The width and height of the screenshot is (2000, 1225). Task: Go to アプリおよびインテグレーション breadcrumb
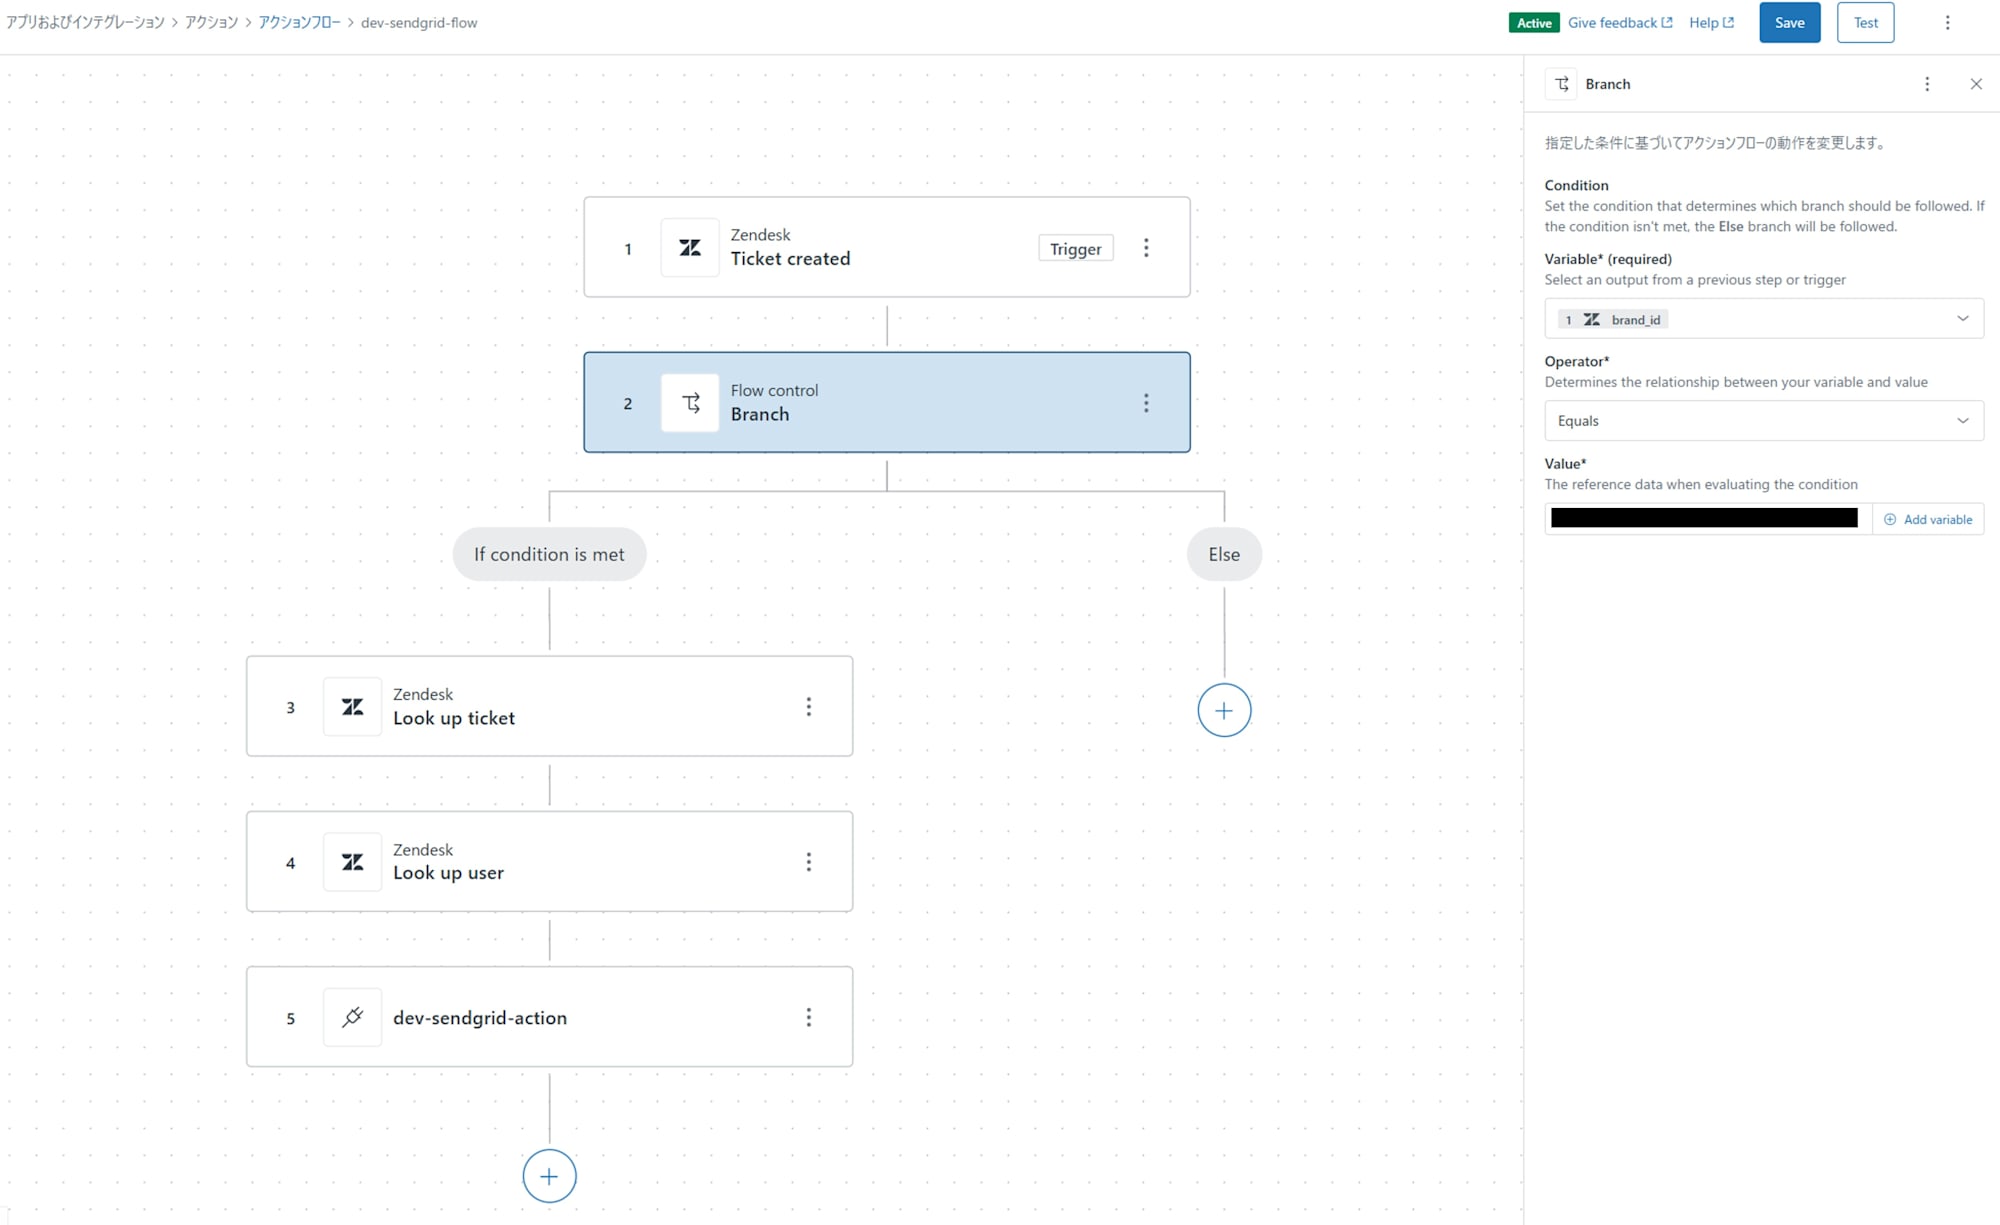85,22
